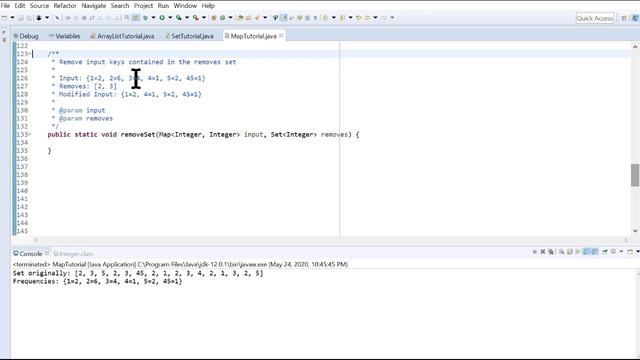
Task: Click the Coverage launch icon
Action: coord(179,18)
